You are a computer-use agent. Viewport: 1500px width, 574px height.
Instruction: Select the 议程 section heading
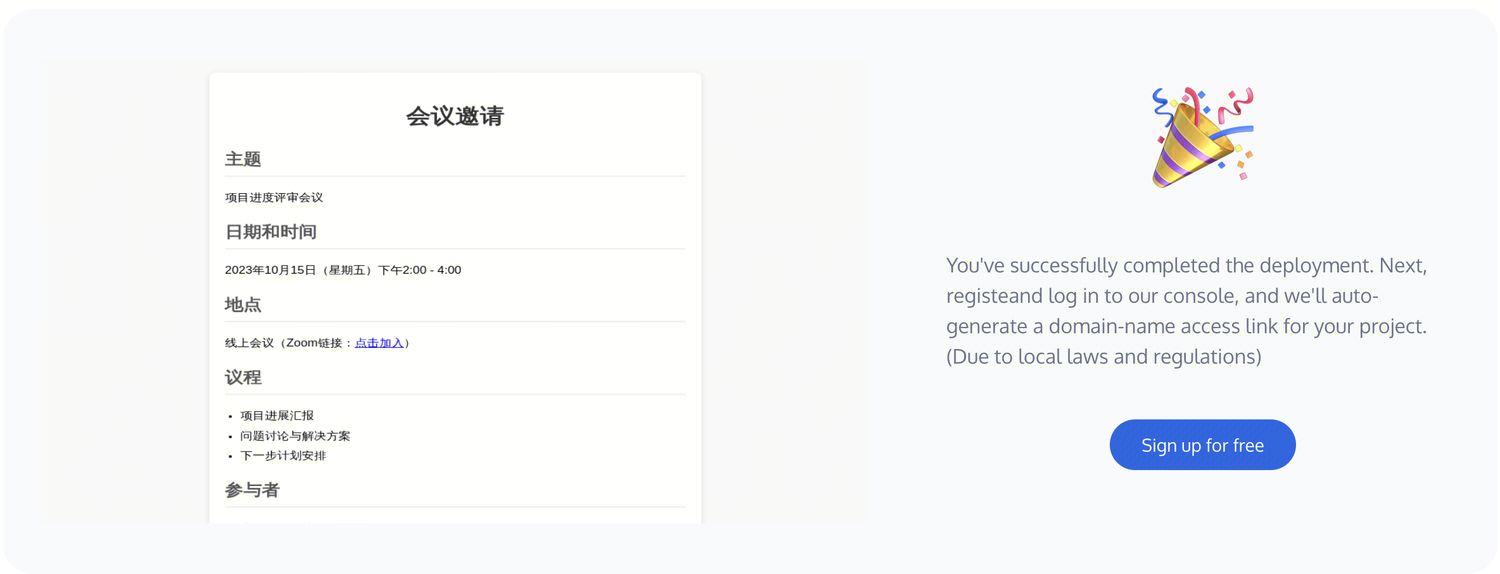click(x=243, y=378)
